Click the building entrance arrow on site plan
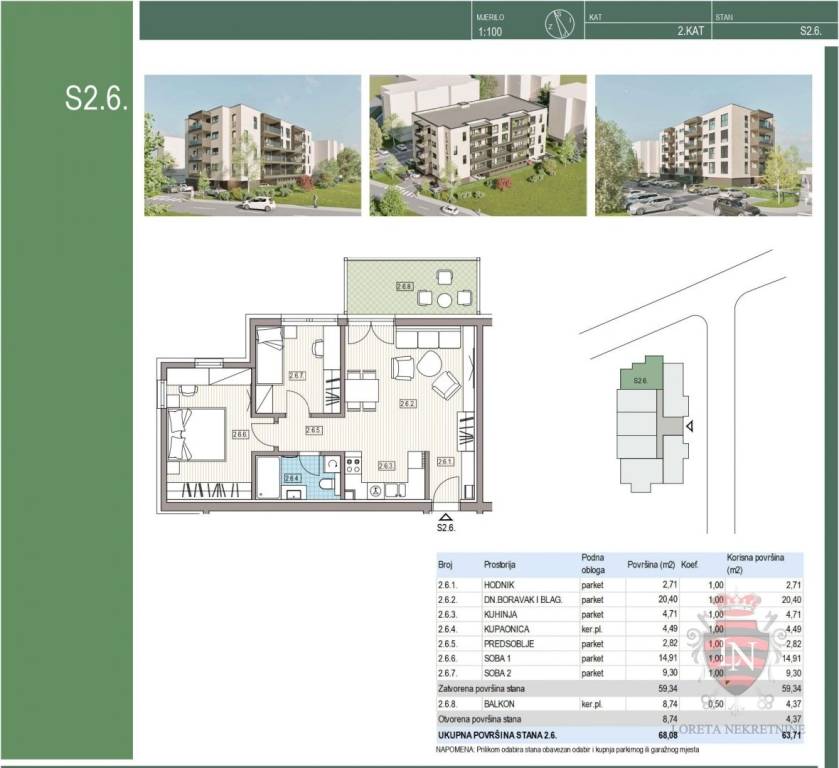The image size is (839, 768). (689, 425)
